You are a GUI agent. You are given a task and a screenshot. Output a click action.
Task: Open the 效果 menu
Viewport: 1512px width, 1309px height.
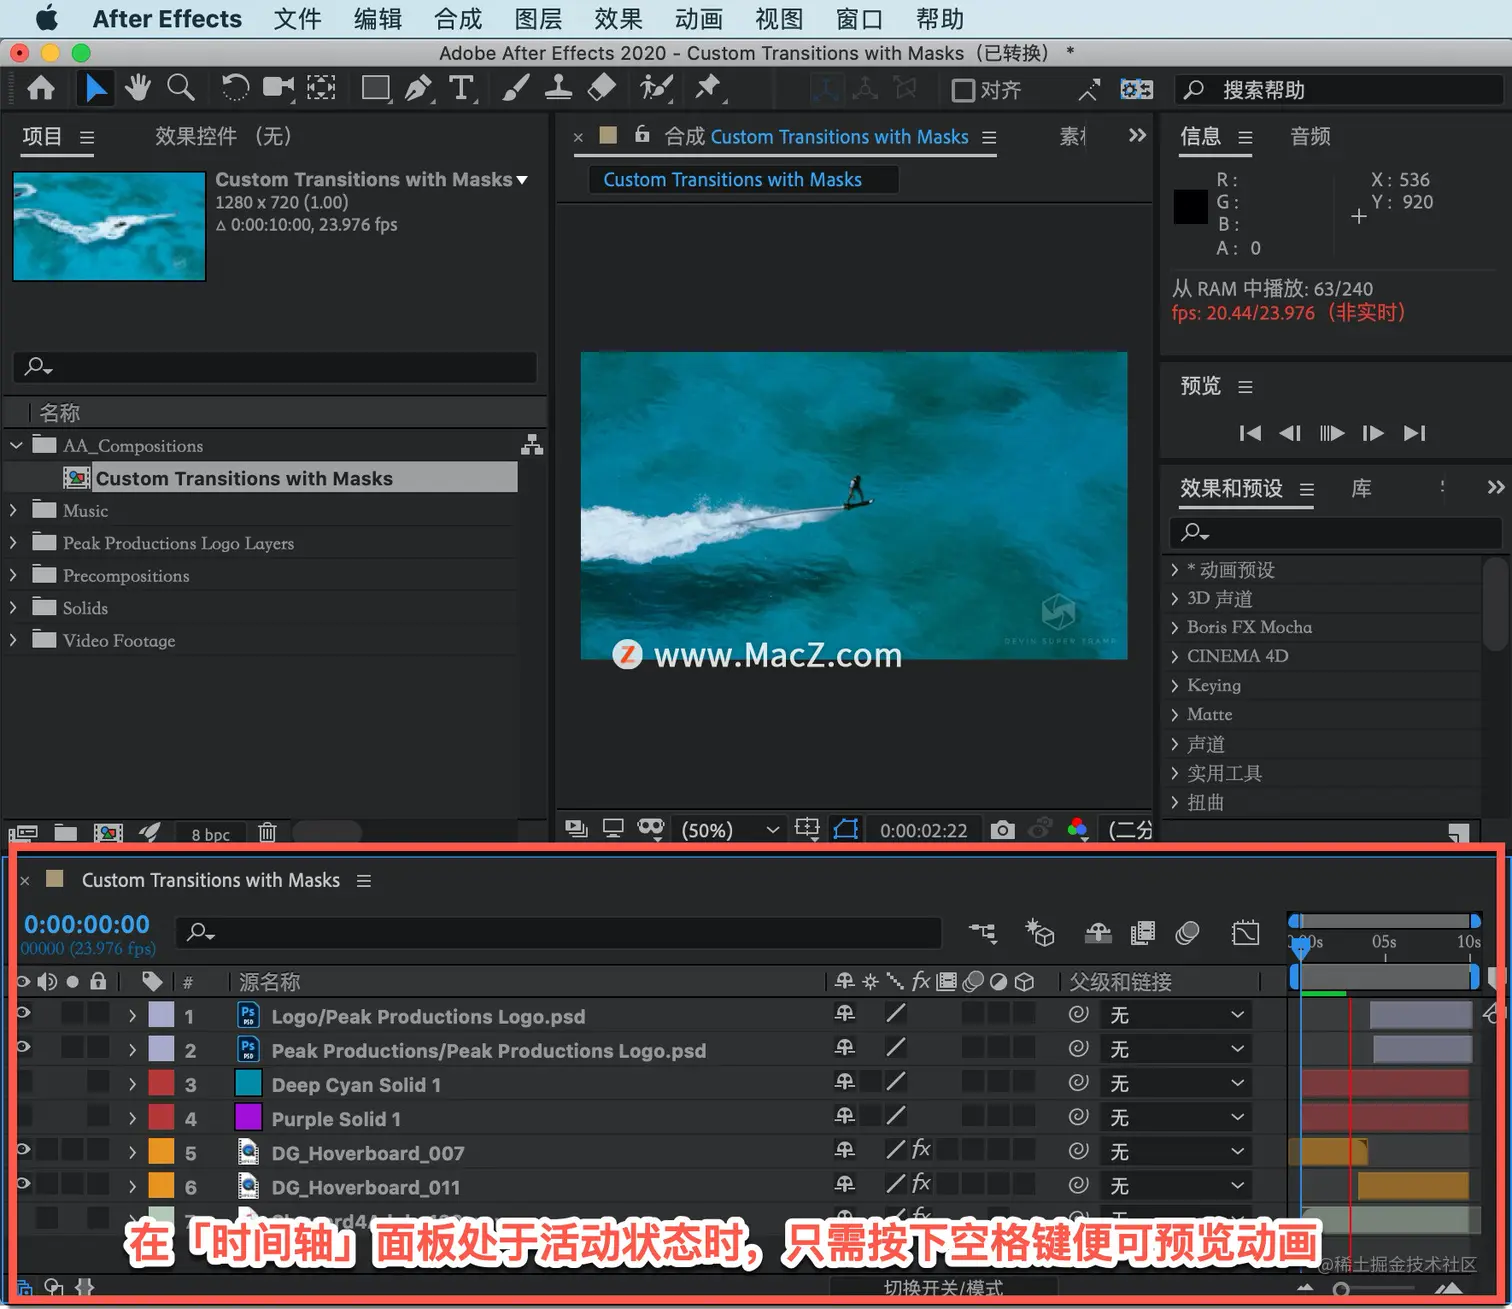pyautogui.click(x=618, y=19)
